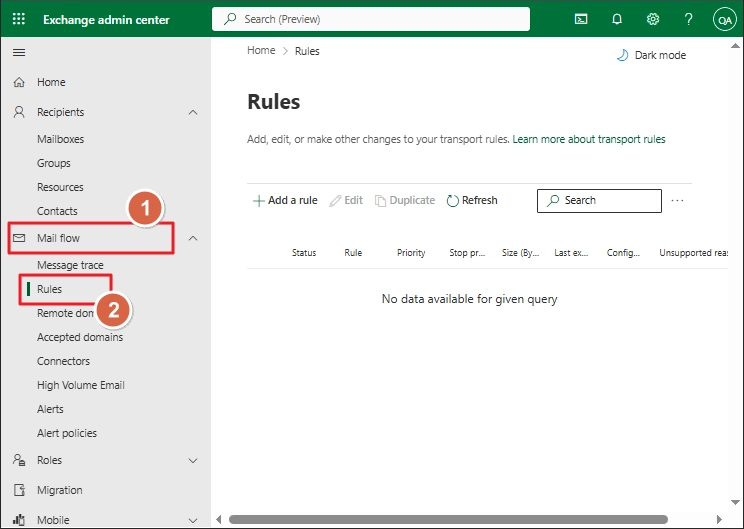Screen dimensions: 744x529
Task: Focus the top Search (Preview) field
Action: [371, 19]
